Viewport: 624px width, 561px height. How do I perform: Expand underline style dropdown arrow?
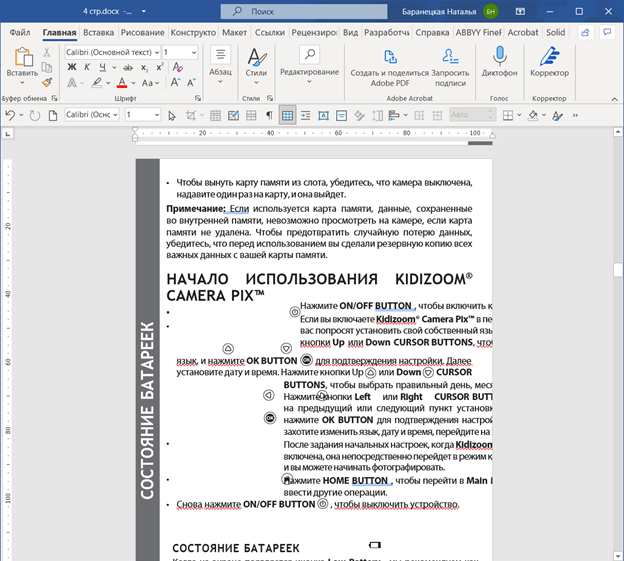pos(114,68)
